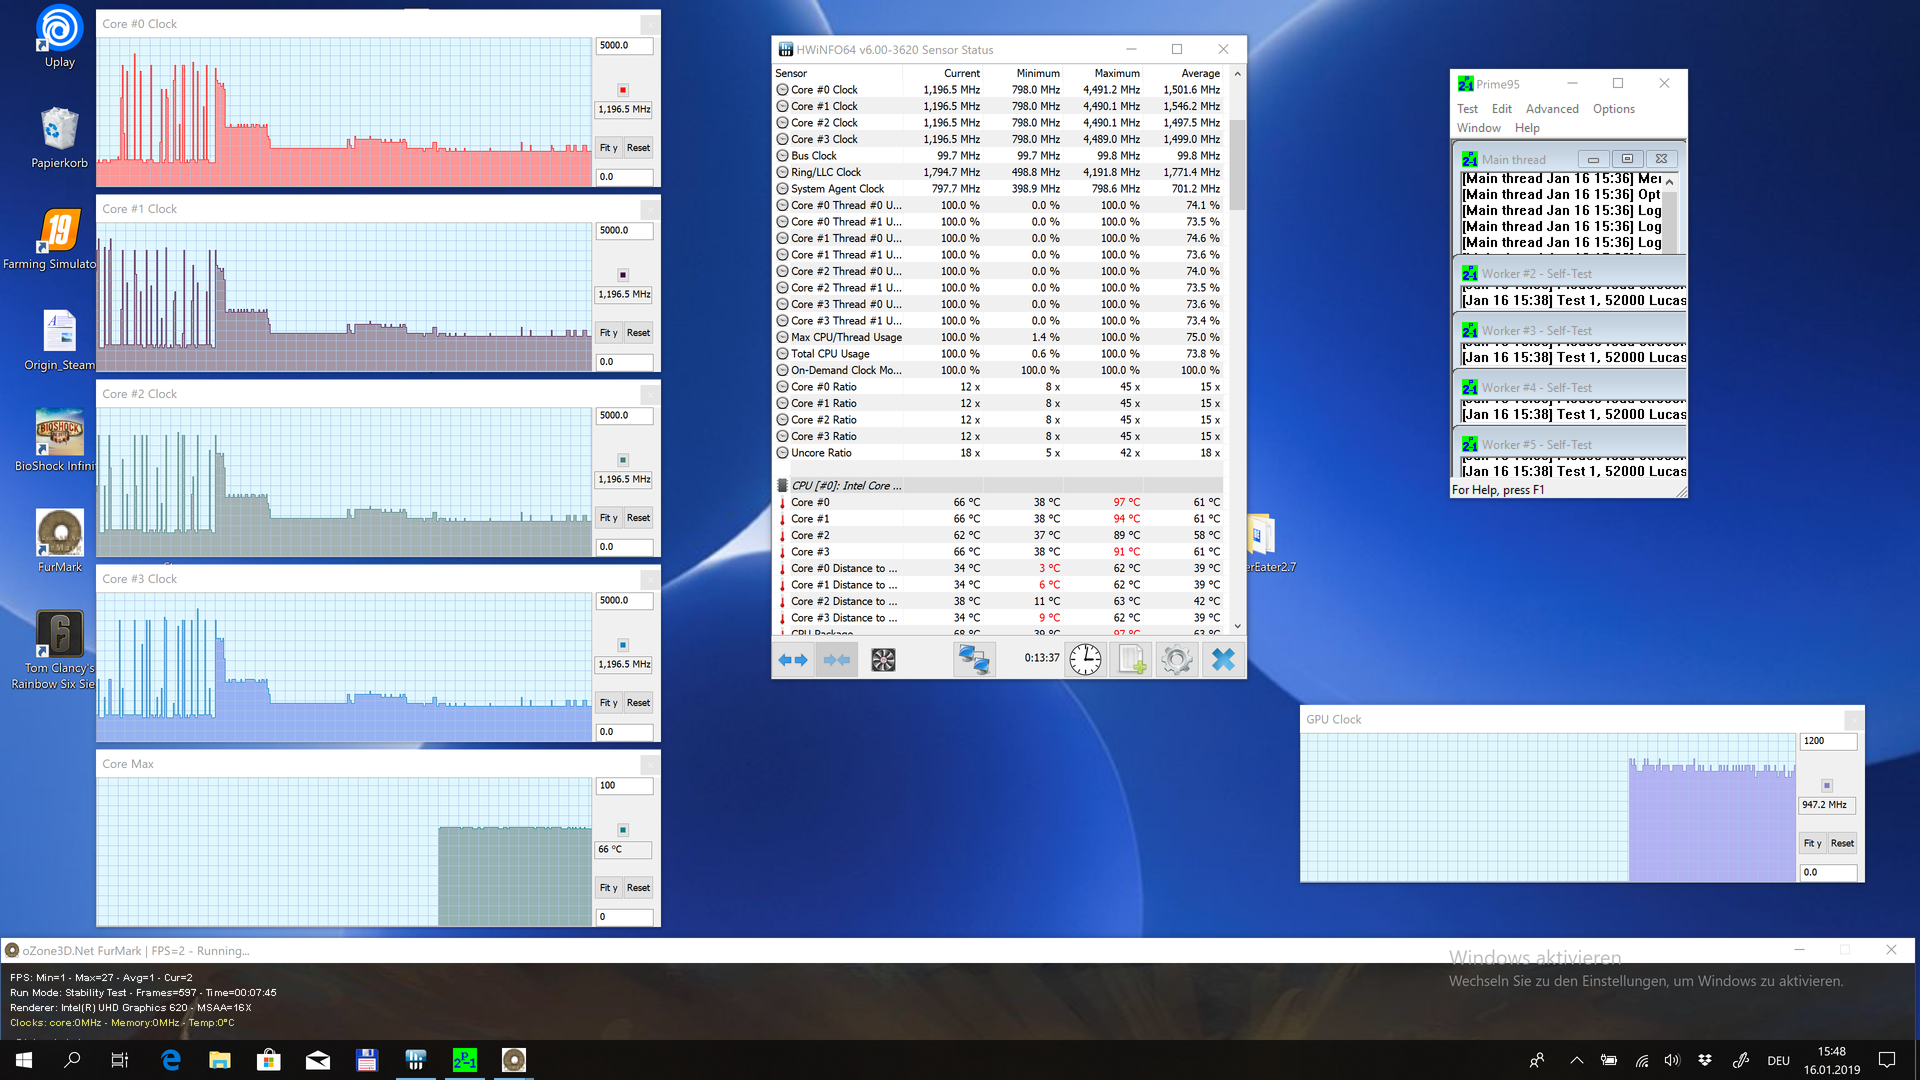Click the collapse columns arrows icon in HWiNFO
Image resolution: width=1920 pixels, height=1080 pixels.
click(x=837, y=660)
